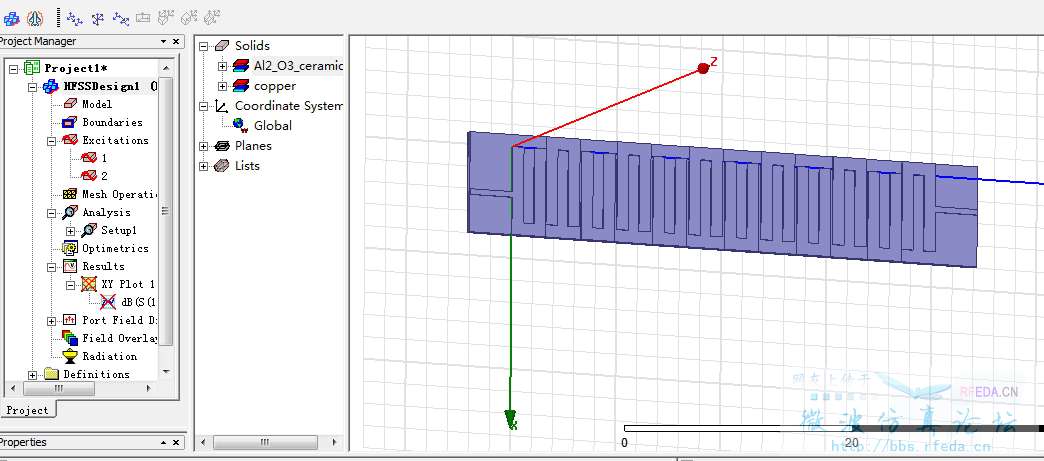The image size is (1044, 461).
Task: Click the Excitations node icon
Action: coord(70,140)
